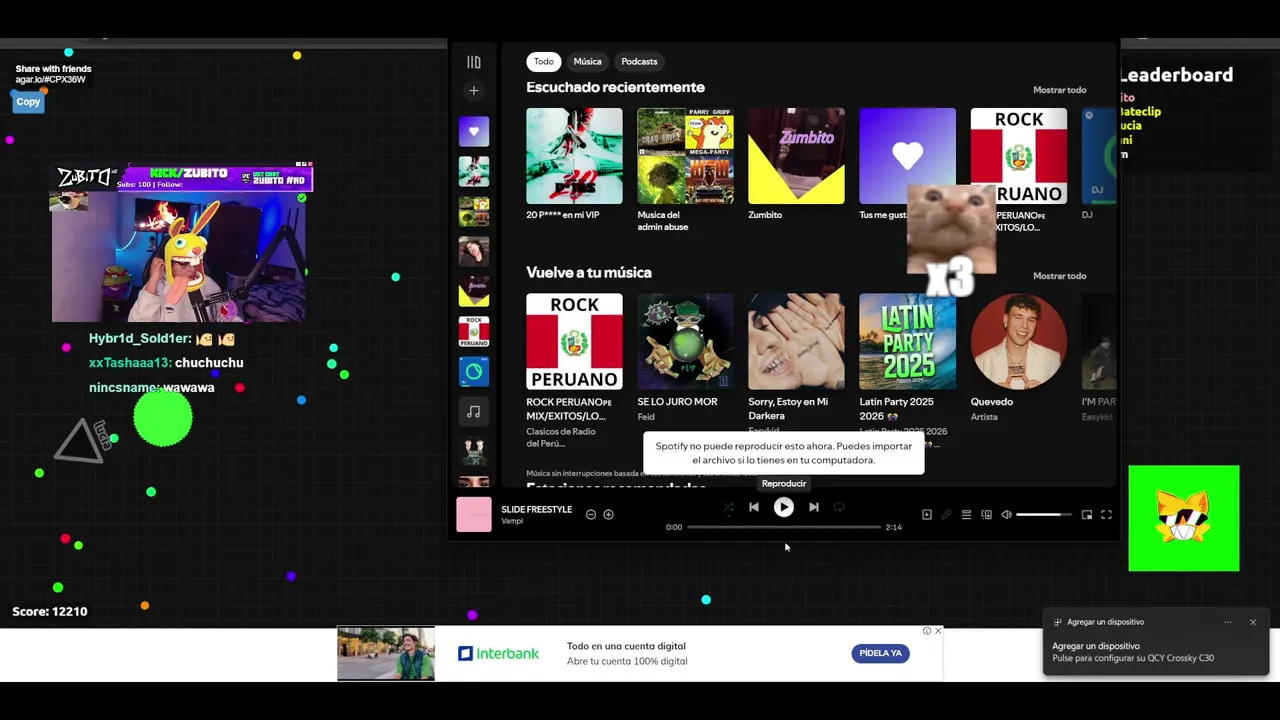Viewport: 1280px width, 720px height.
Task: Click Mostrar todo for Escuchado recientemente
Action: (x=1059, y=90)
